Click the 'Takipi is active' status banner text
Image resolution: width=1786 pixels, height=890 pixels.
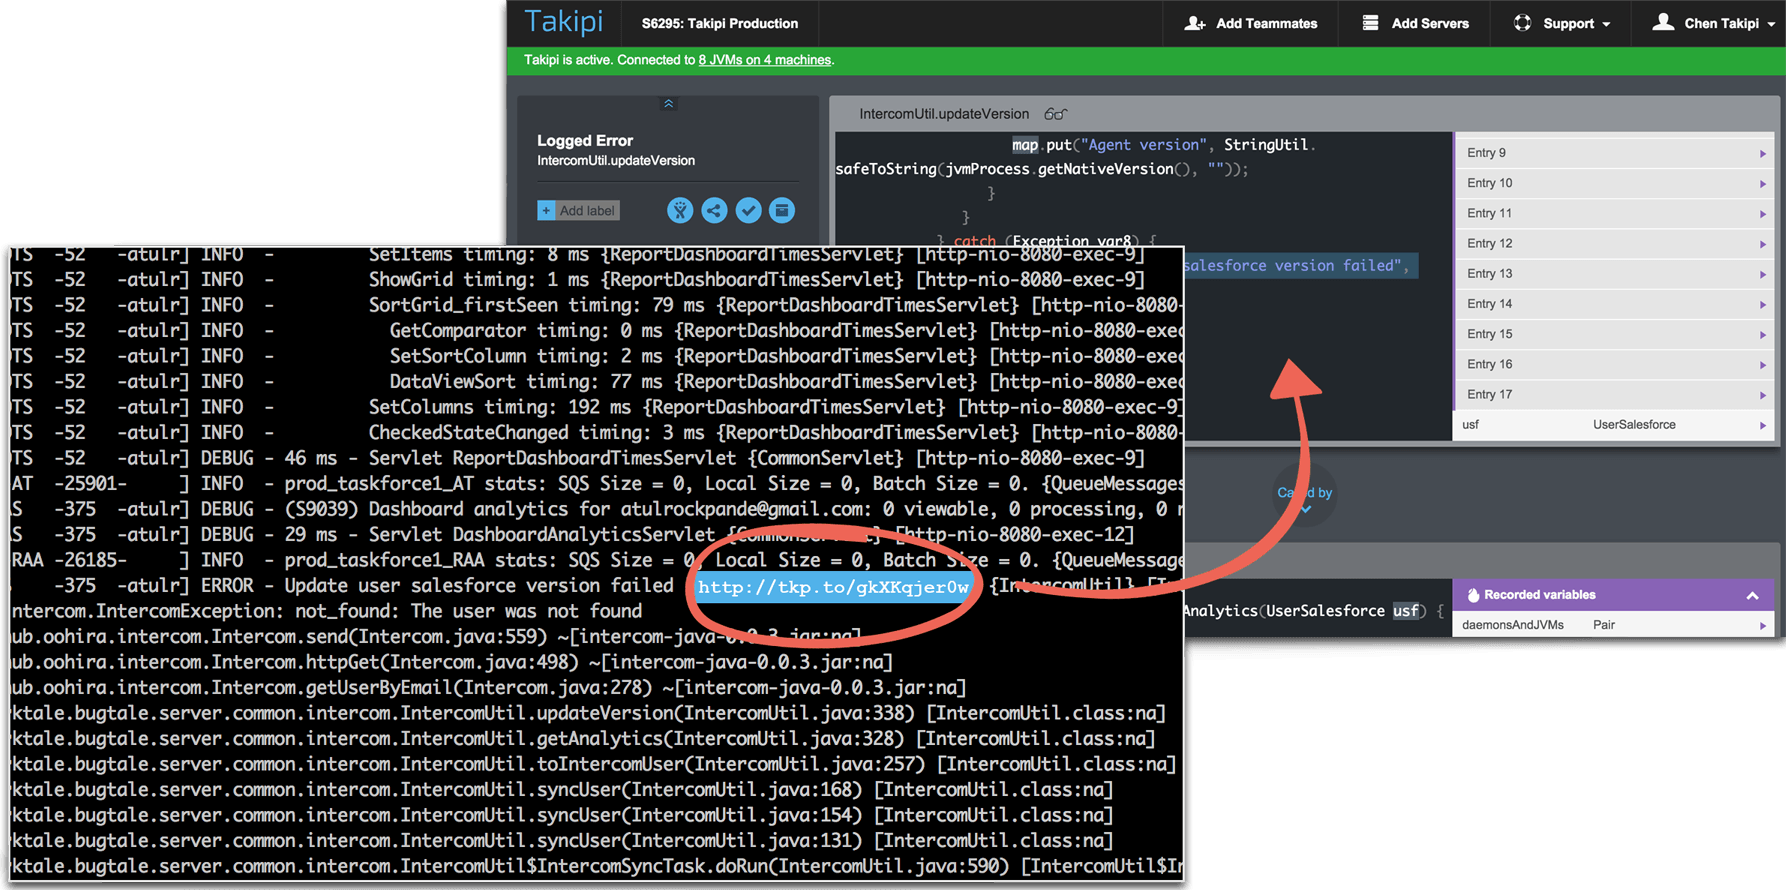679,60
